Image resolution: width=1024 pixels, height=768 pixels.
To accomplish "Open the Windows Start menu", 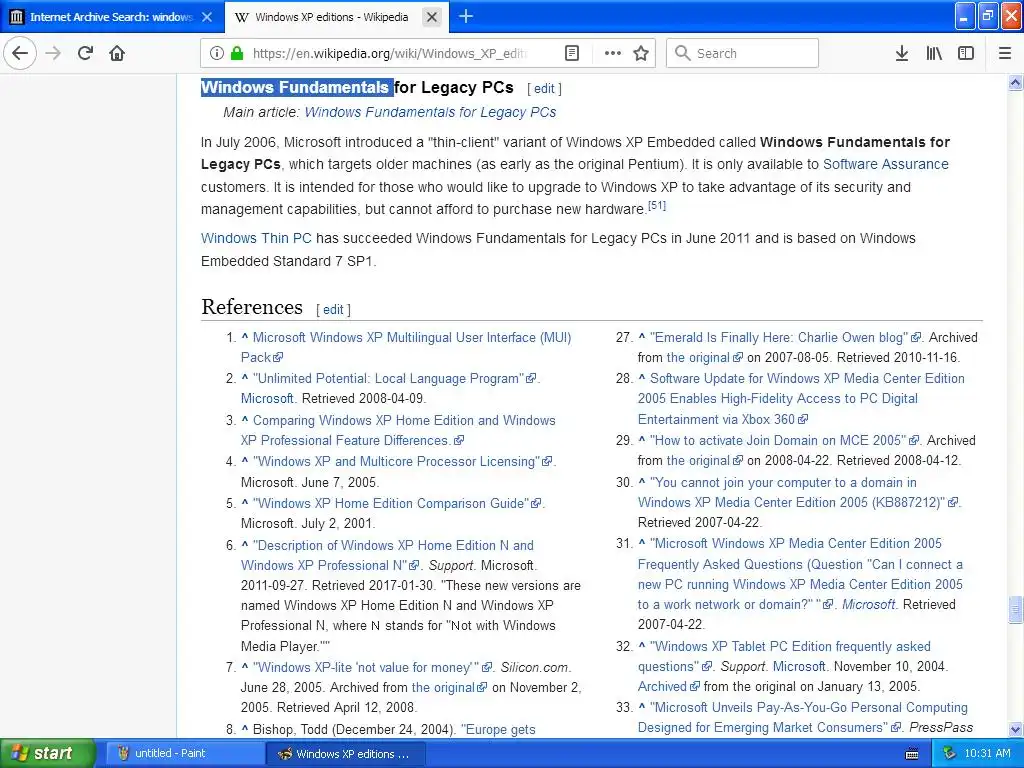I will [x=46, y=754].
